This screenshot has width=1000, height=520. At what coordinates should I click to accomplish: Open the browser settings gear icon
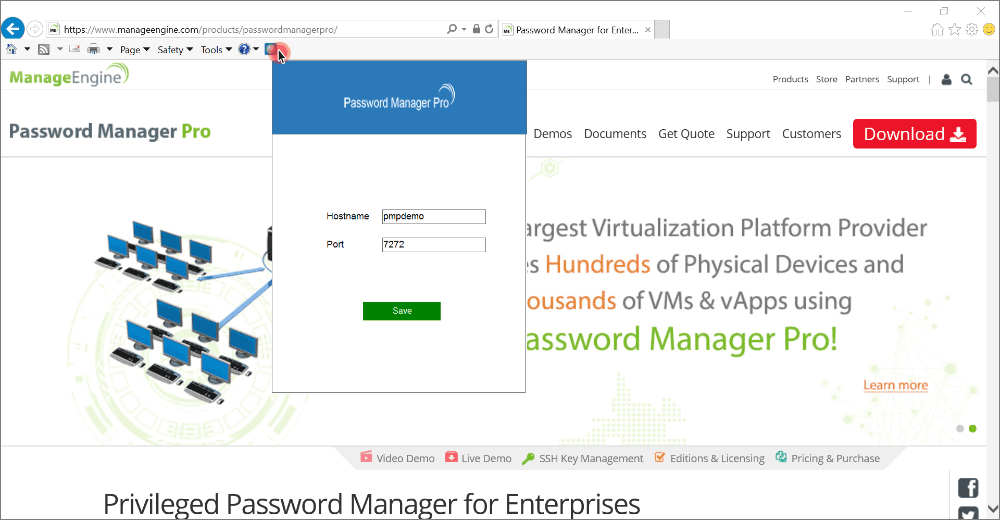[x=971, y=30]
